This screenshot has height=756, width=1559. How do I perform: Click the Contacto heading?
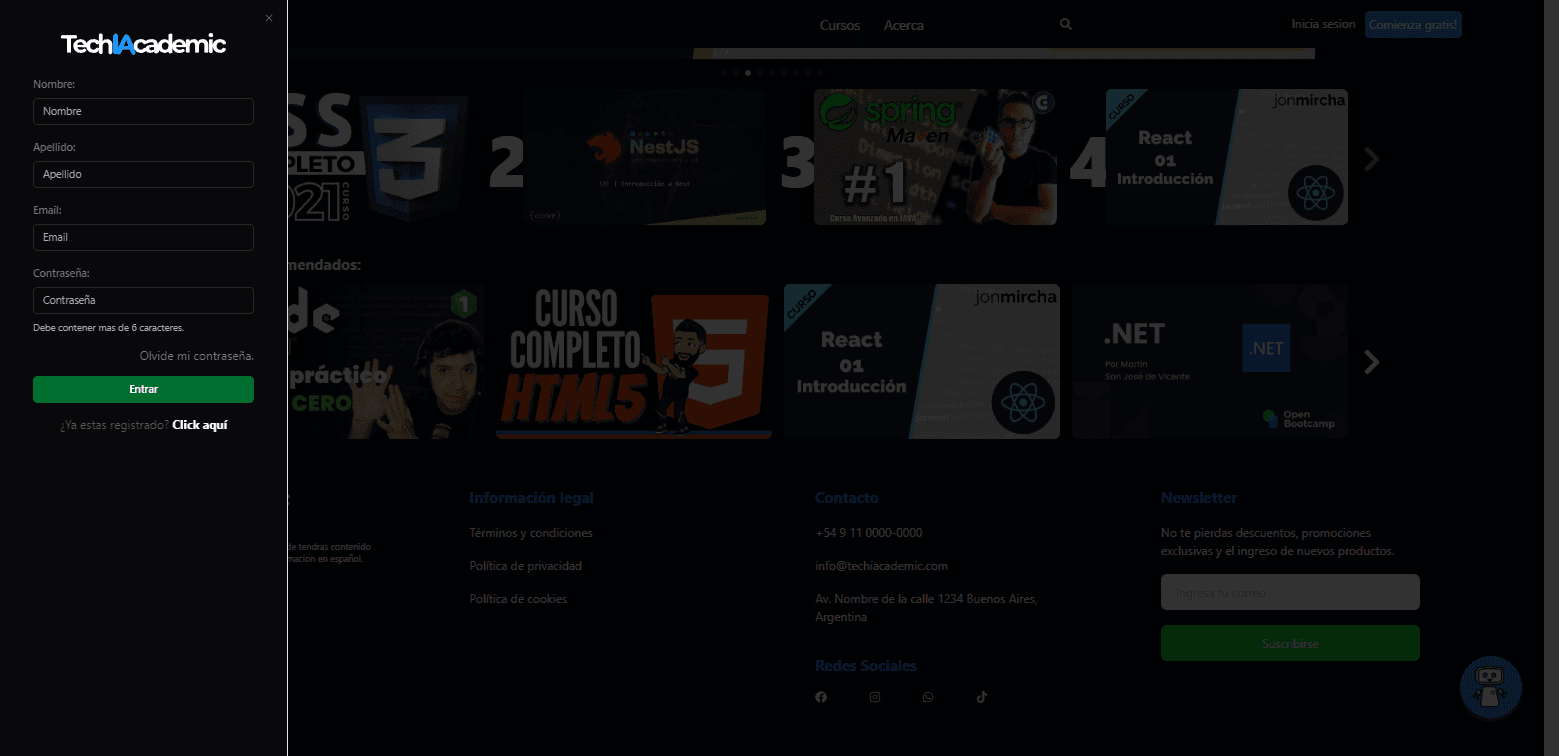point(847,498)
